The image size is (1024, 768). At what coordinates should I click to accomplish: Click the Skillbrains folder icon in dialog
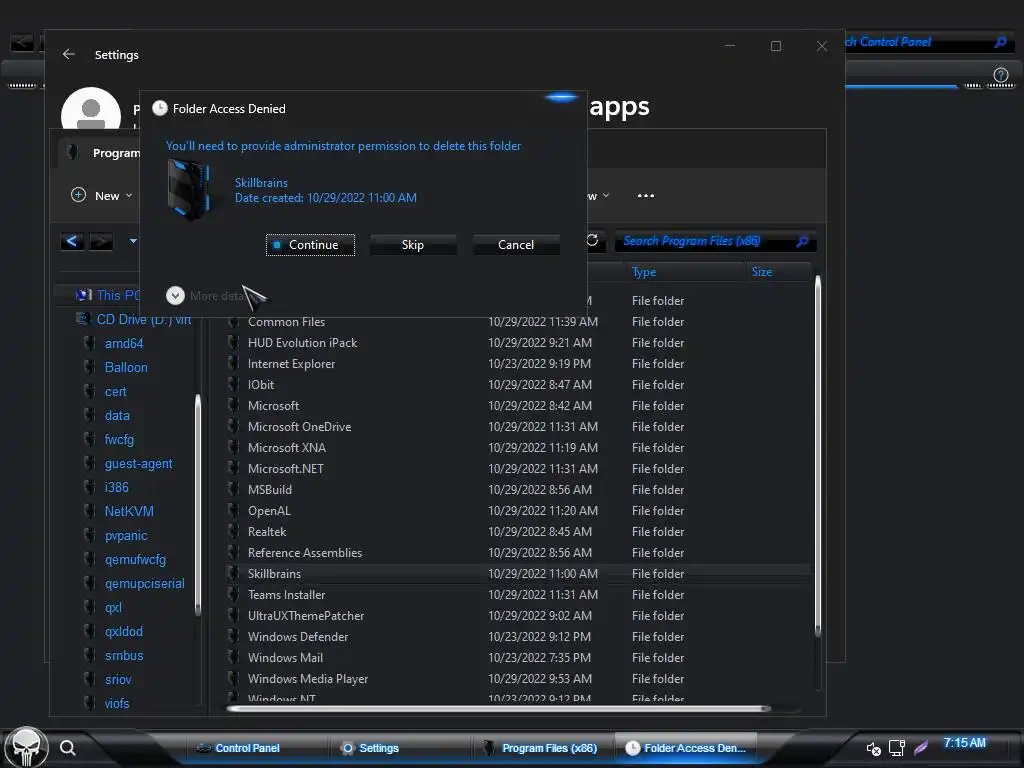click(x=189, y=189)
